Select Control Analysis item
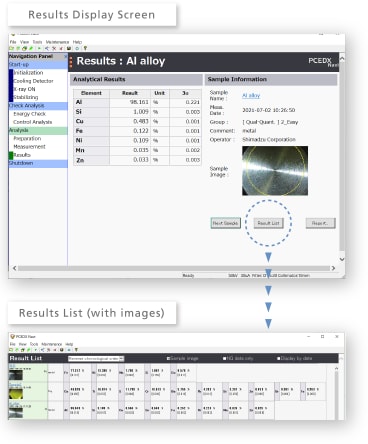This screenshot has height=444, width=368. point(33,122)
